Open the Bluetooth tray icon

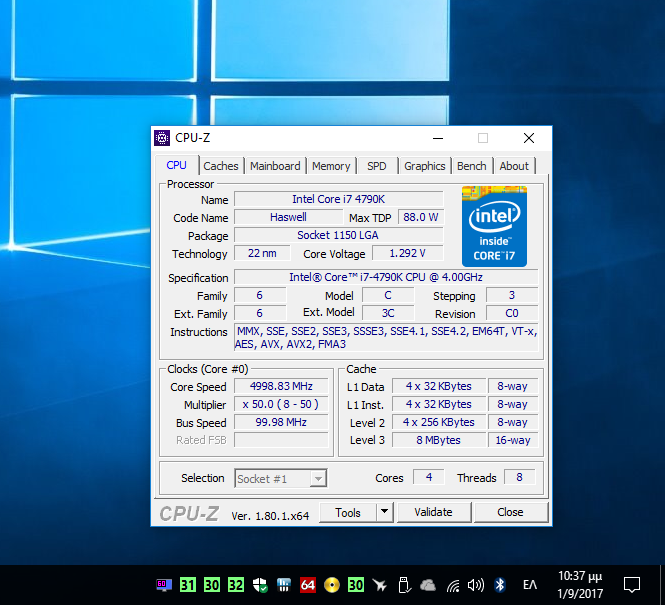pyautogui.click(x=500, y=585)
